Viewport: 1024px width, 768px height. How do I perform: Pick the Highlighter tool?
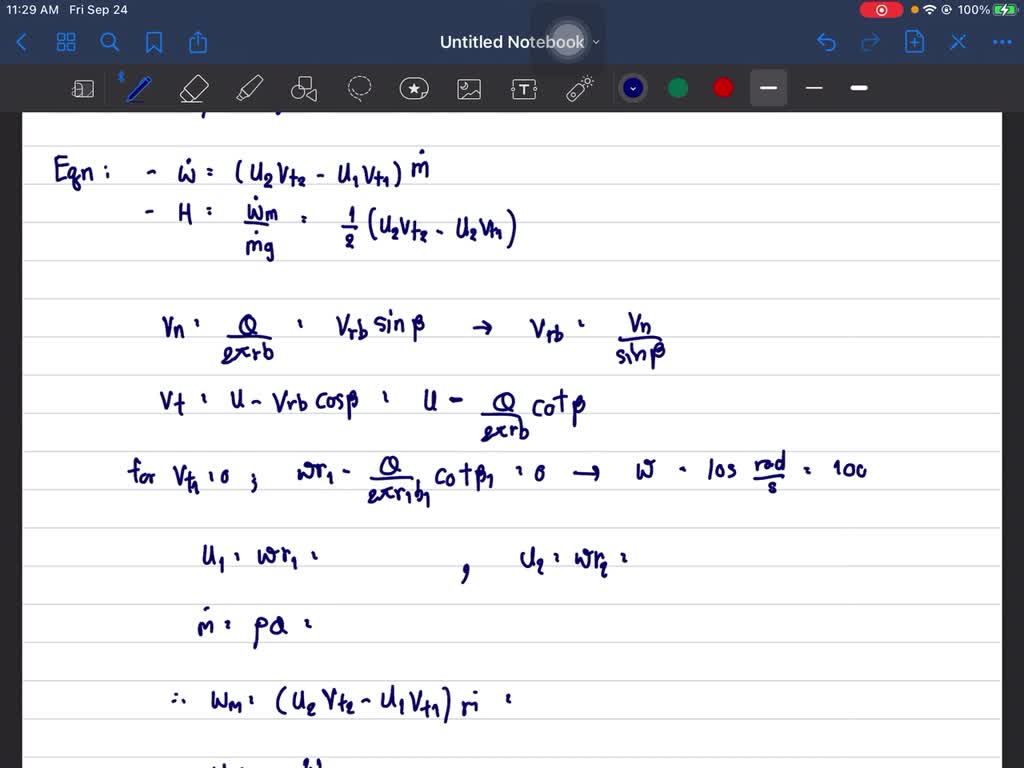(249, 88)
